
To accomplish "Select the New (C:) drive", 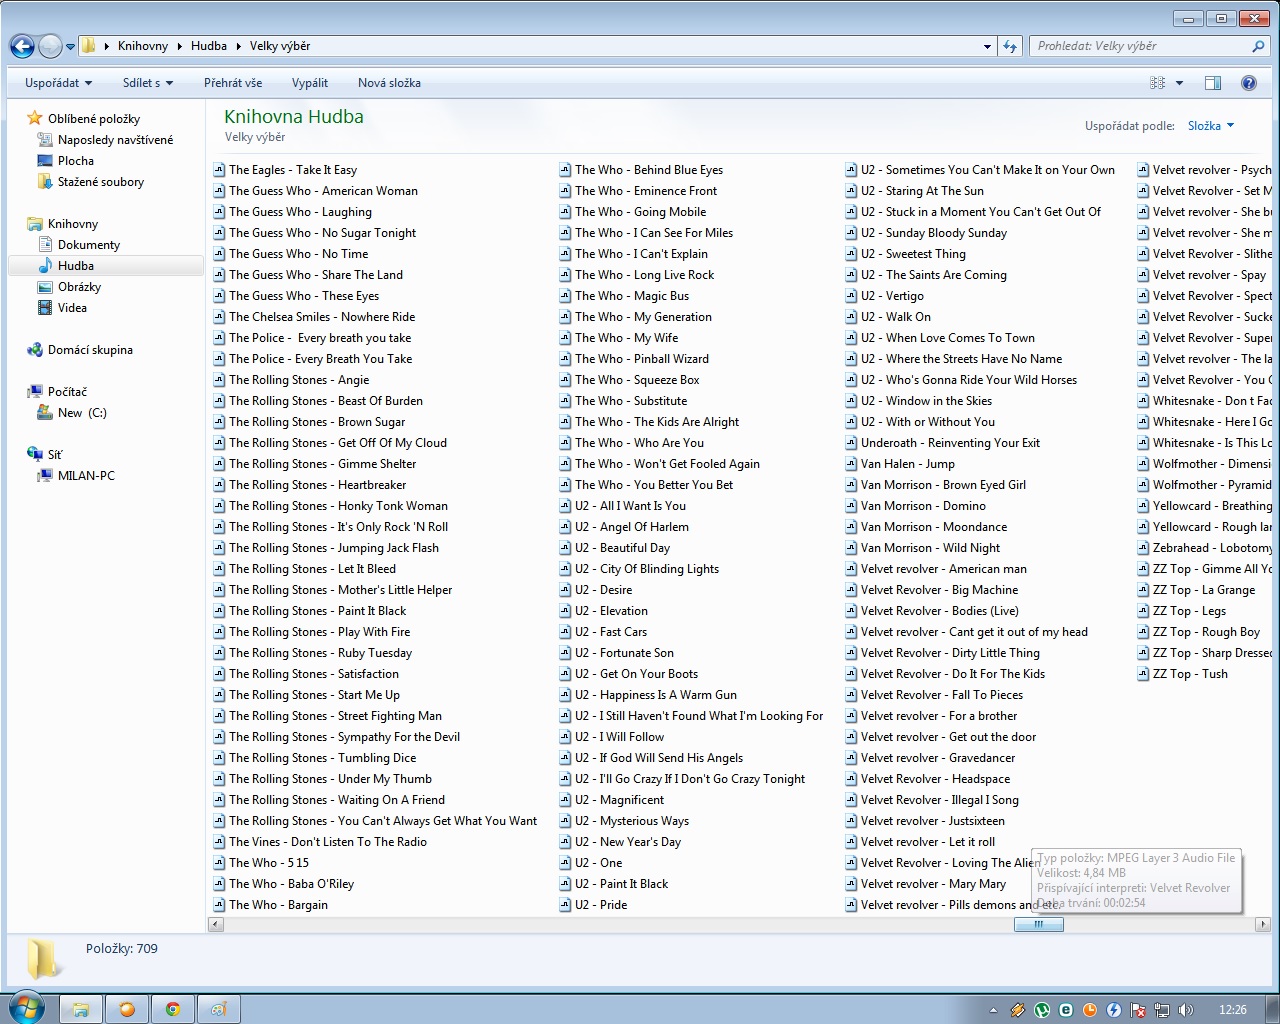I will [x=81, y=413].
